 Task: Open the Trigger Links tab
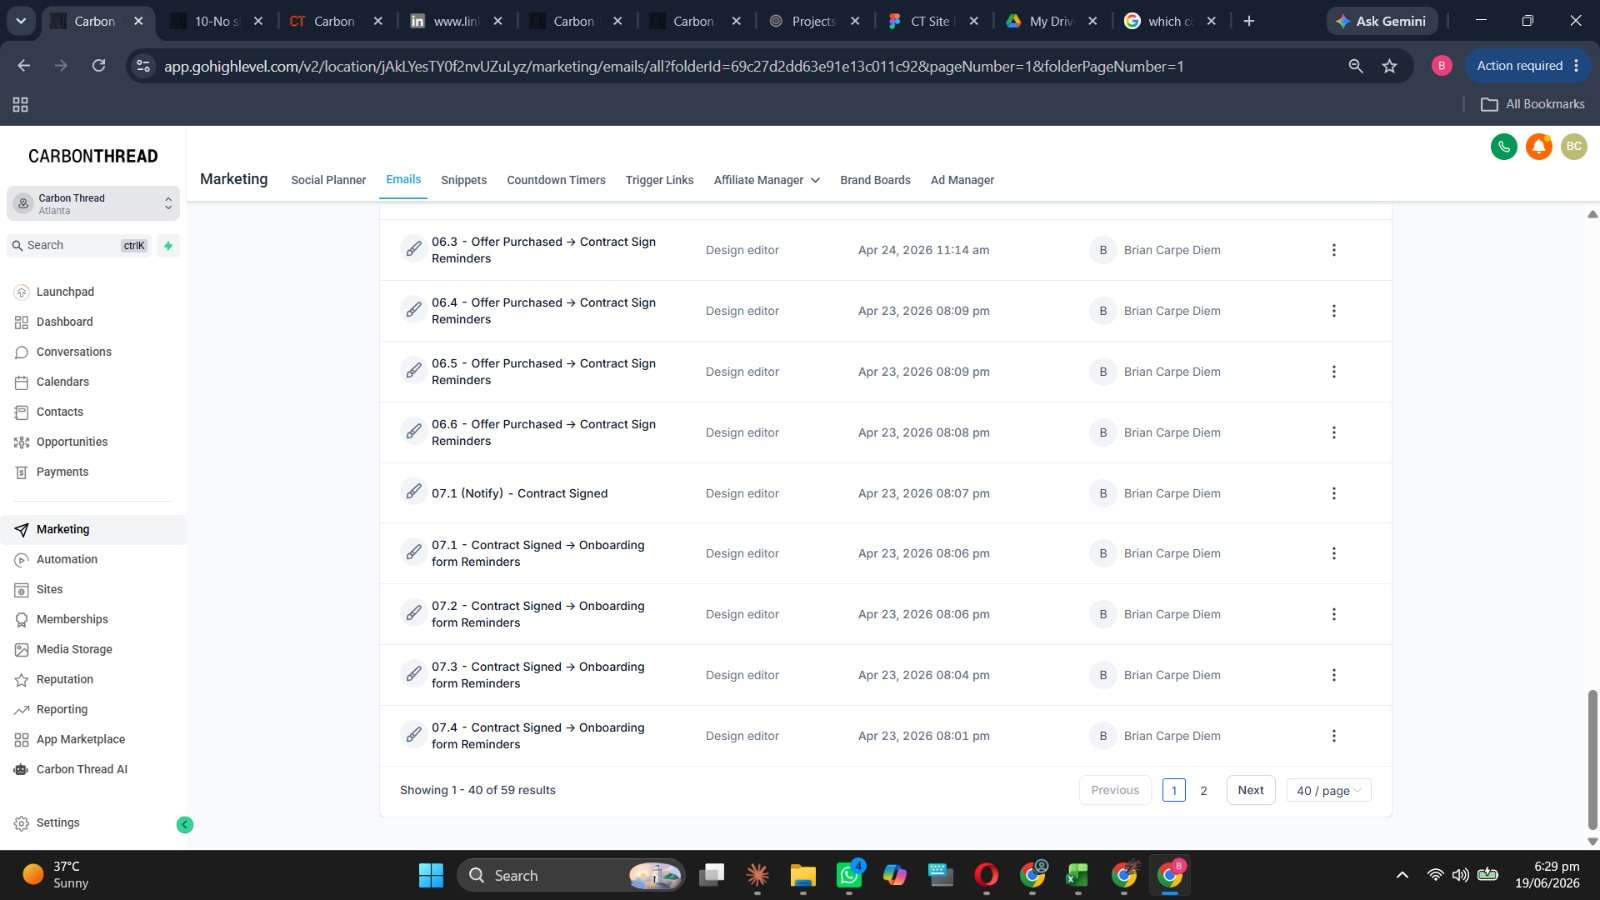pyautogui.click(x=659, y=180)
